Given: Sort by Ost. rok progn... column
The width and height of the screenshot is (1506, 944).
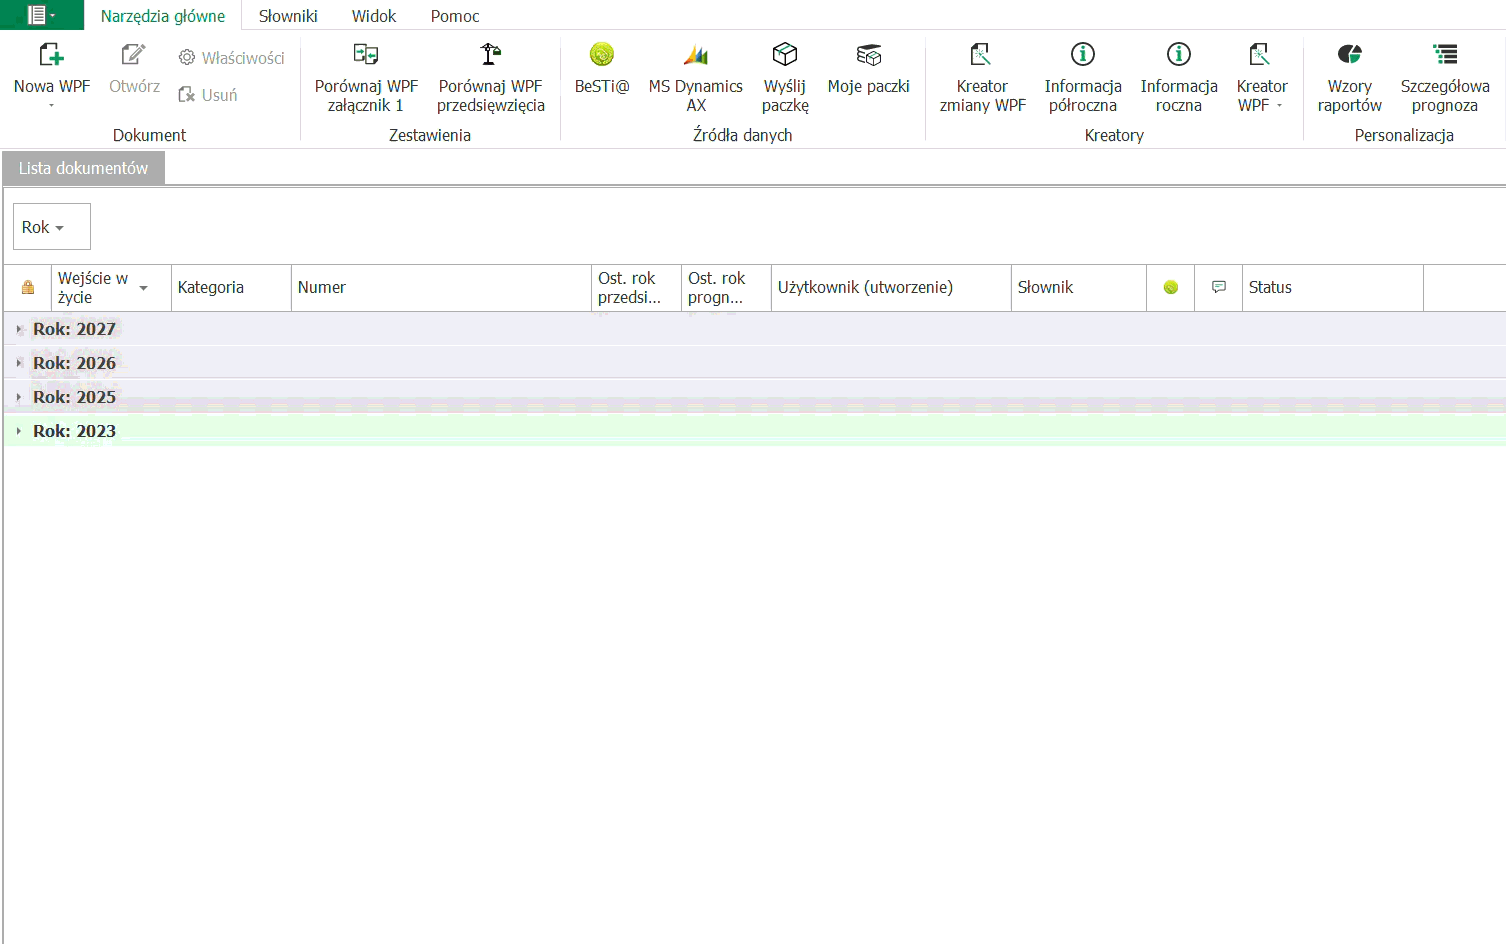Looking at the screenshot, I should [x=726, y=288].
